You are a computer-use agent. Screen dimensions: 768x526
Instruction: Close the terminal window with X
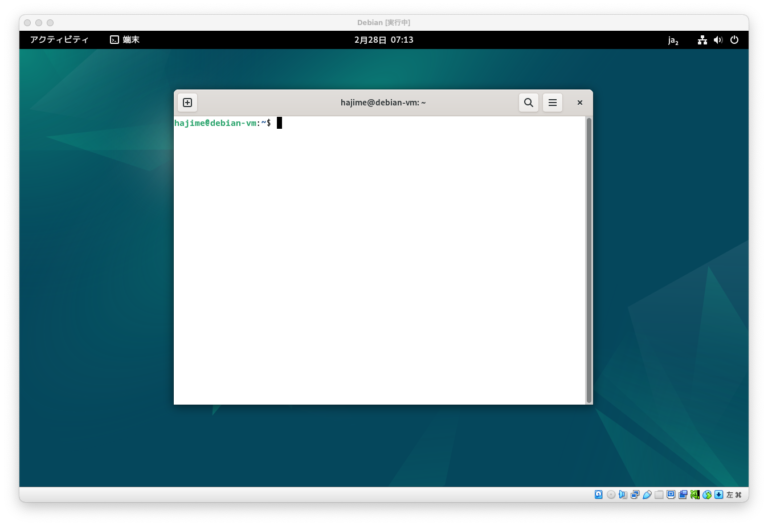[x=580, y=102]
